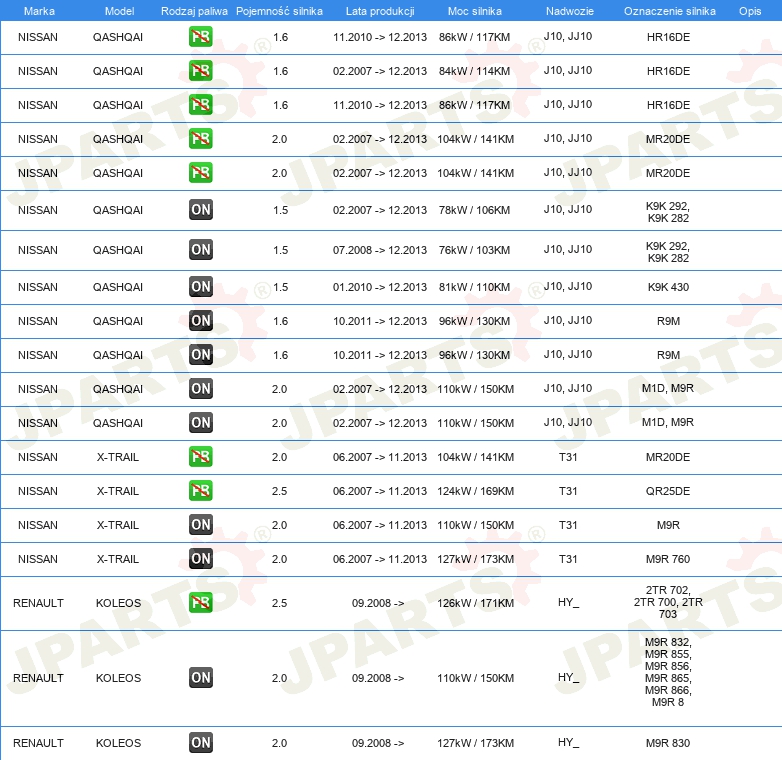
Task: Select X-Trail row with 127kW / 173KM
Action: coord(391,560)
